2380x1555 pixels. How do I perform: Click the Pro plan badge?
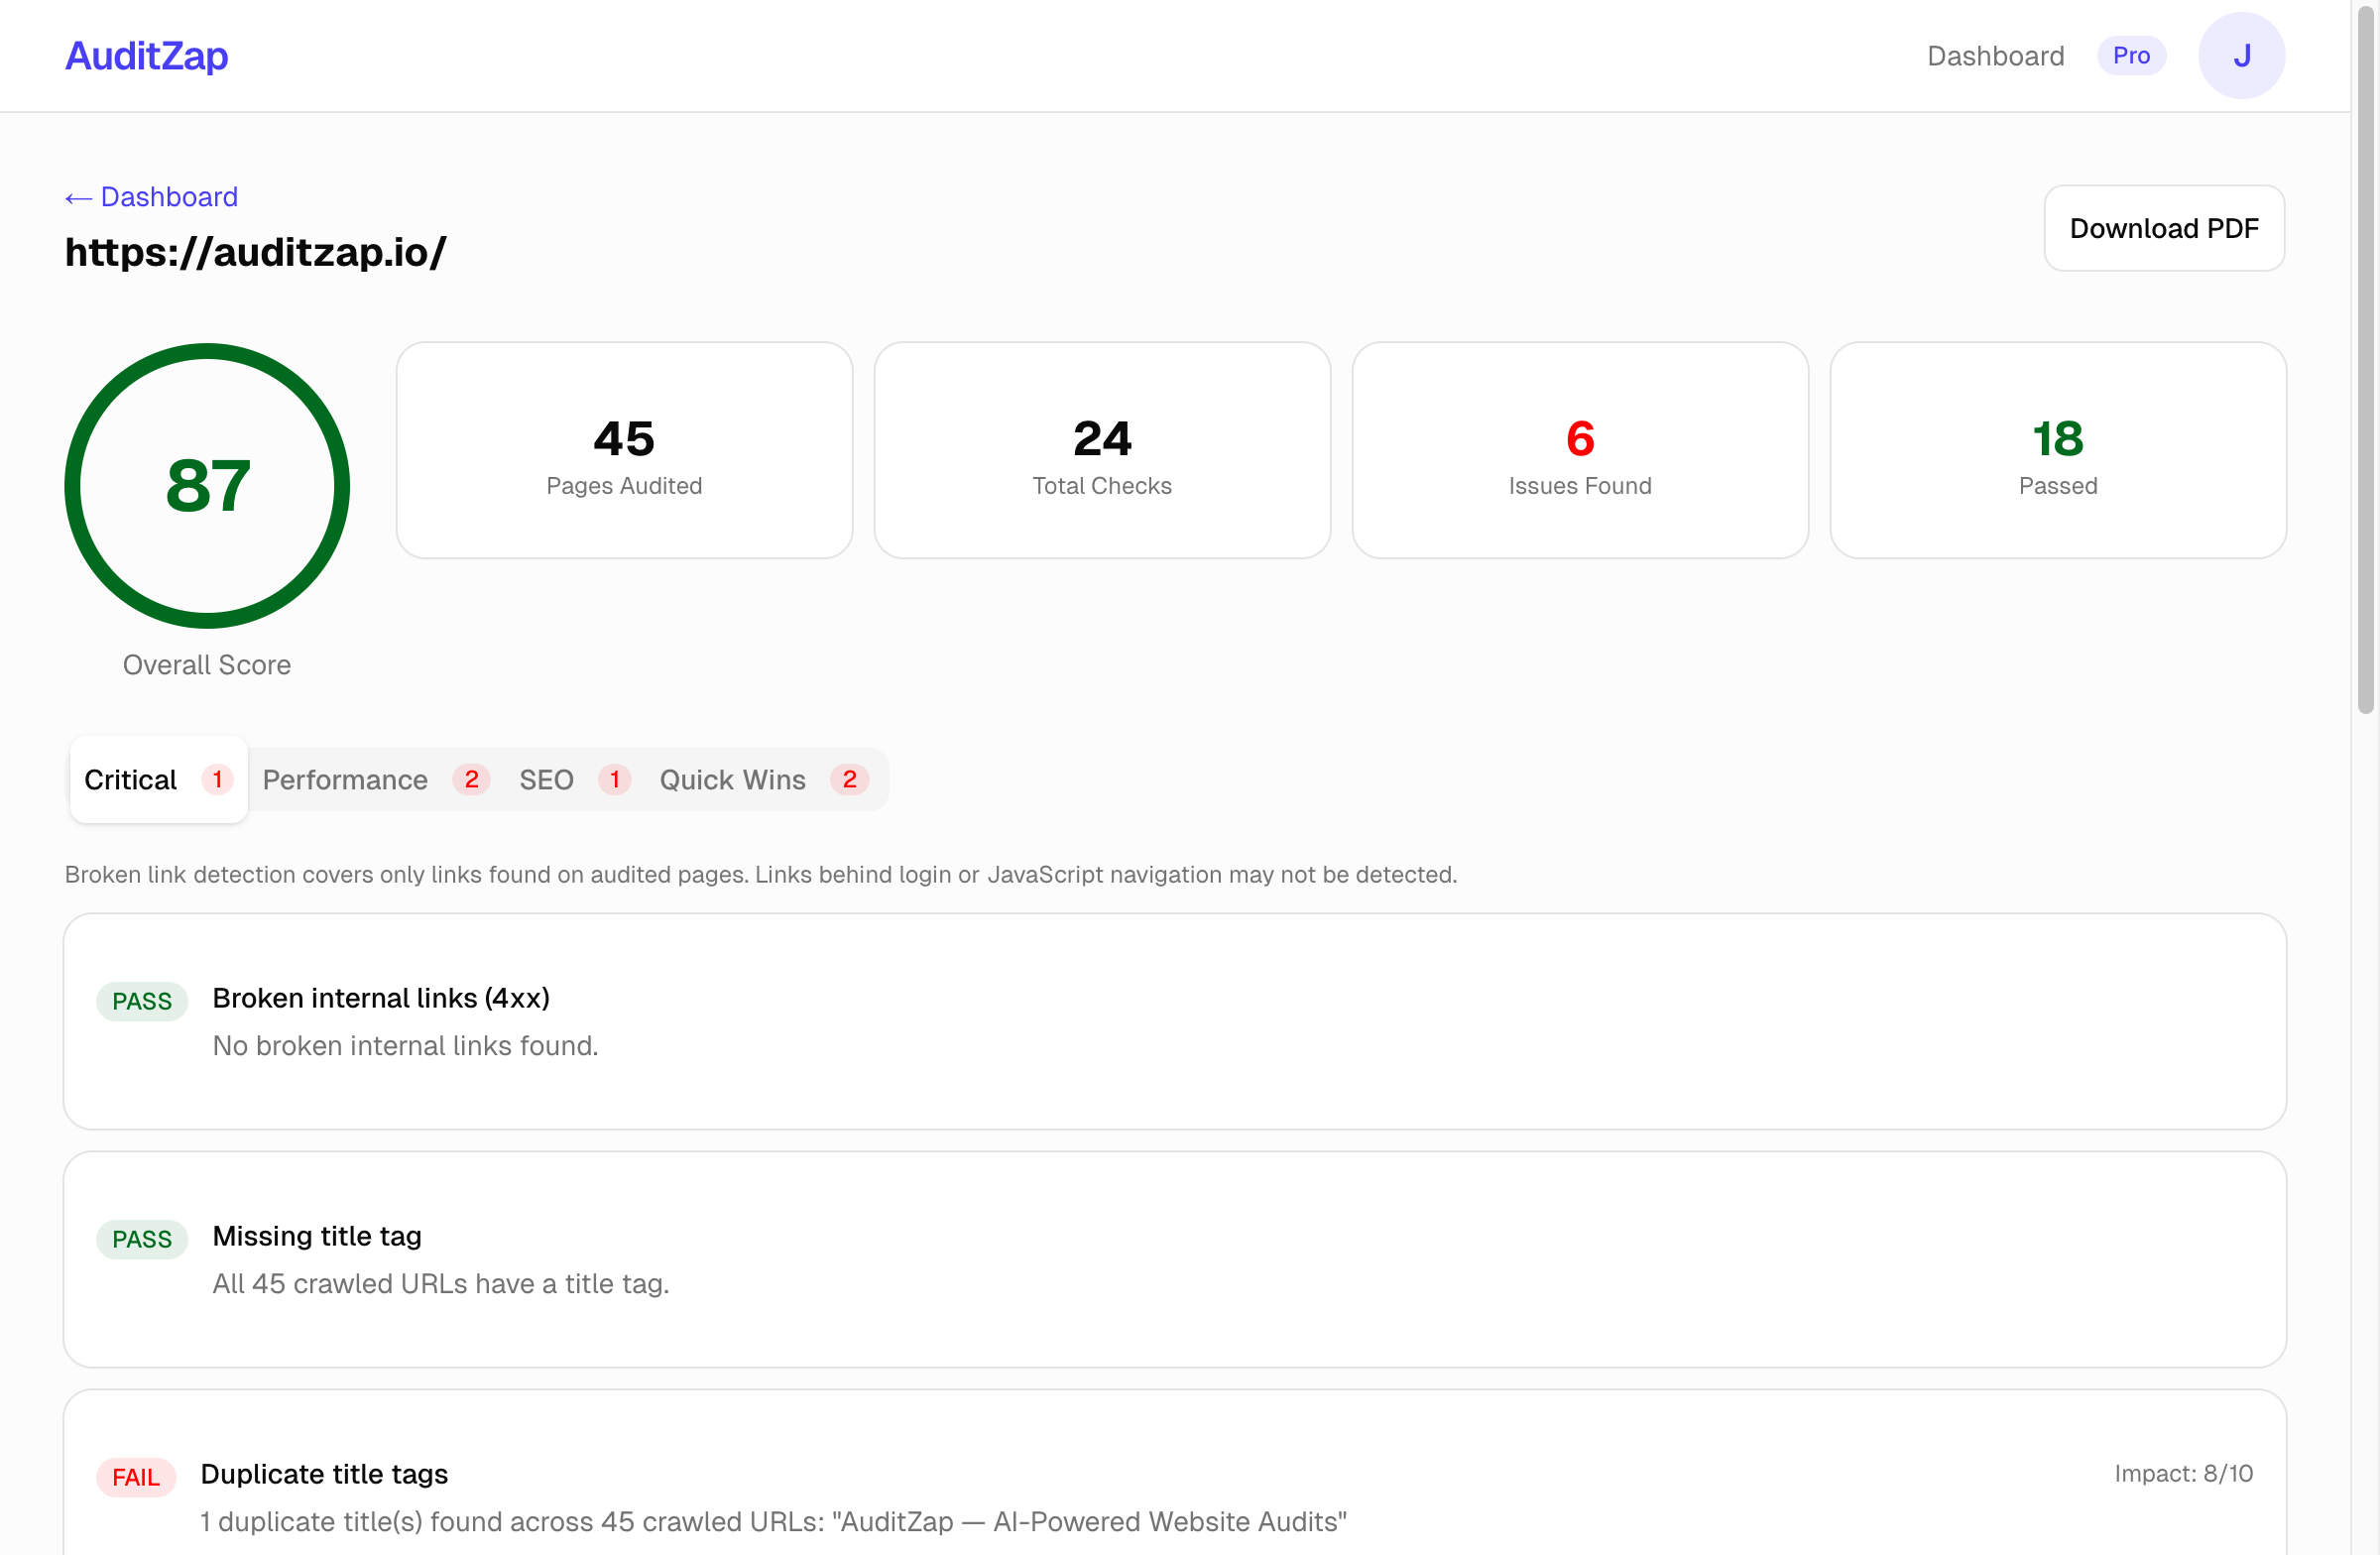click(2131, 56)
